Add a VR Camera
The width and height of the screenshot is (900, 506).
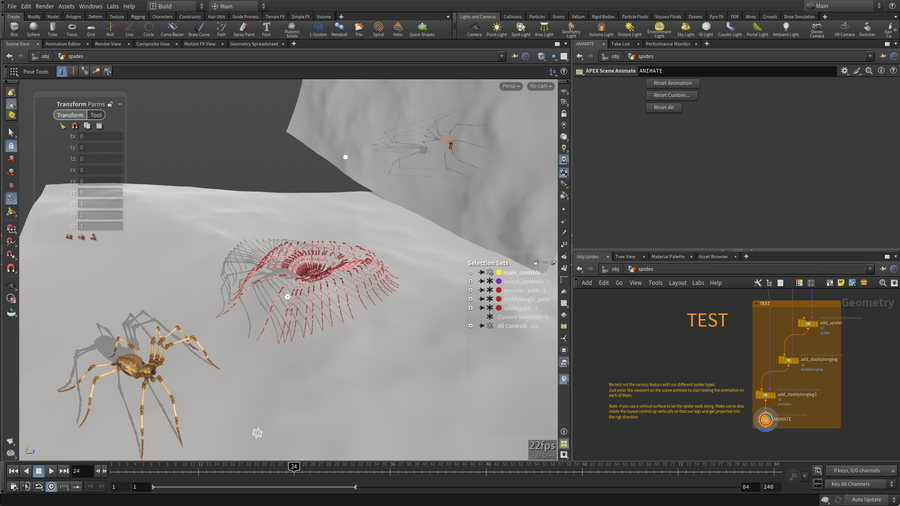(844, 29)
